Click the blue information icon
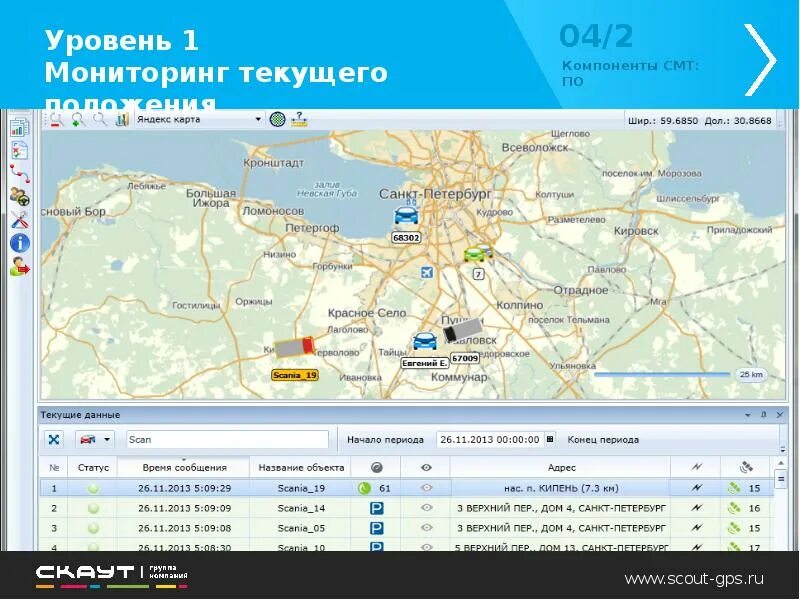The height and width of the screenshot is (600, 800). coord(19,243)
